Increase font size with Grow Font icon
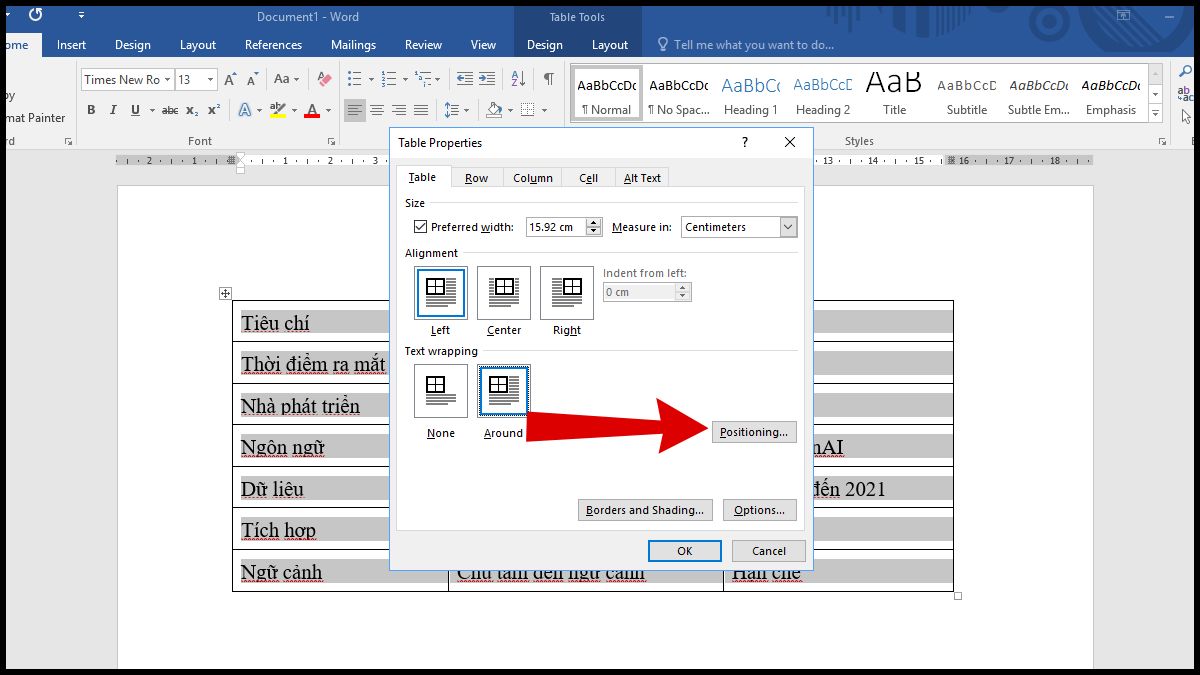Viewport: 1200px width, 675px height. [230, 79]
